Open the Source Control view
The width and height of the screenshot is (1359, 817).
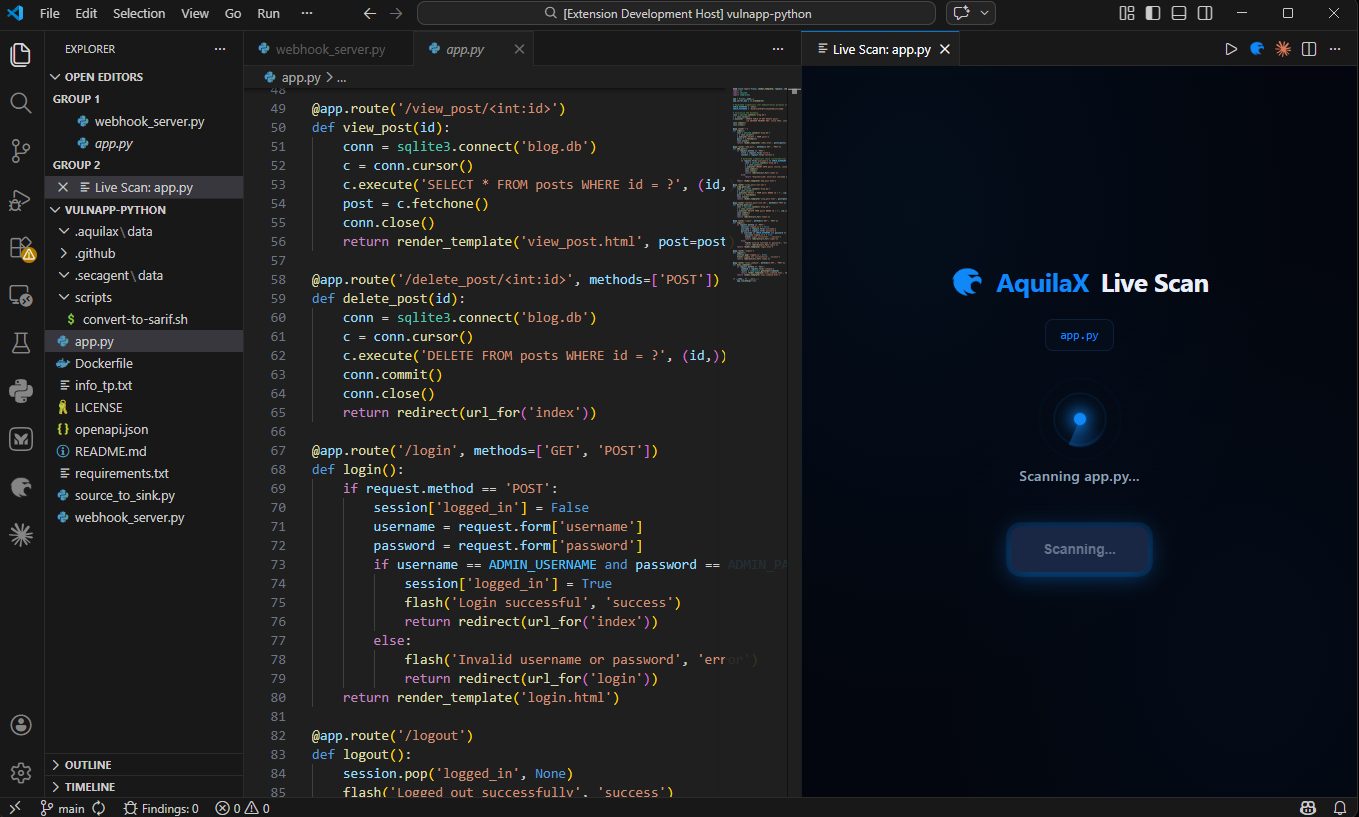(x=20, y=151)
